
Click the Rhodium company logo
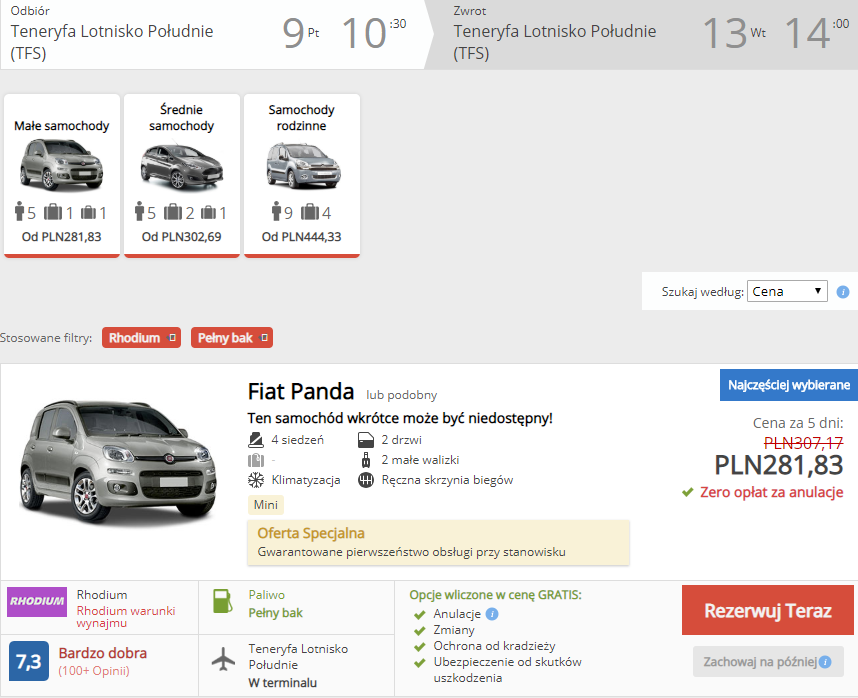(x=37, y=601)
